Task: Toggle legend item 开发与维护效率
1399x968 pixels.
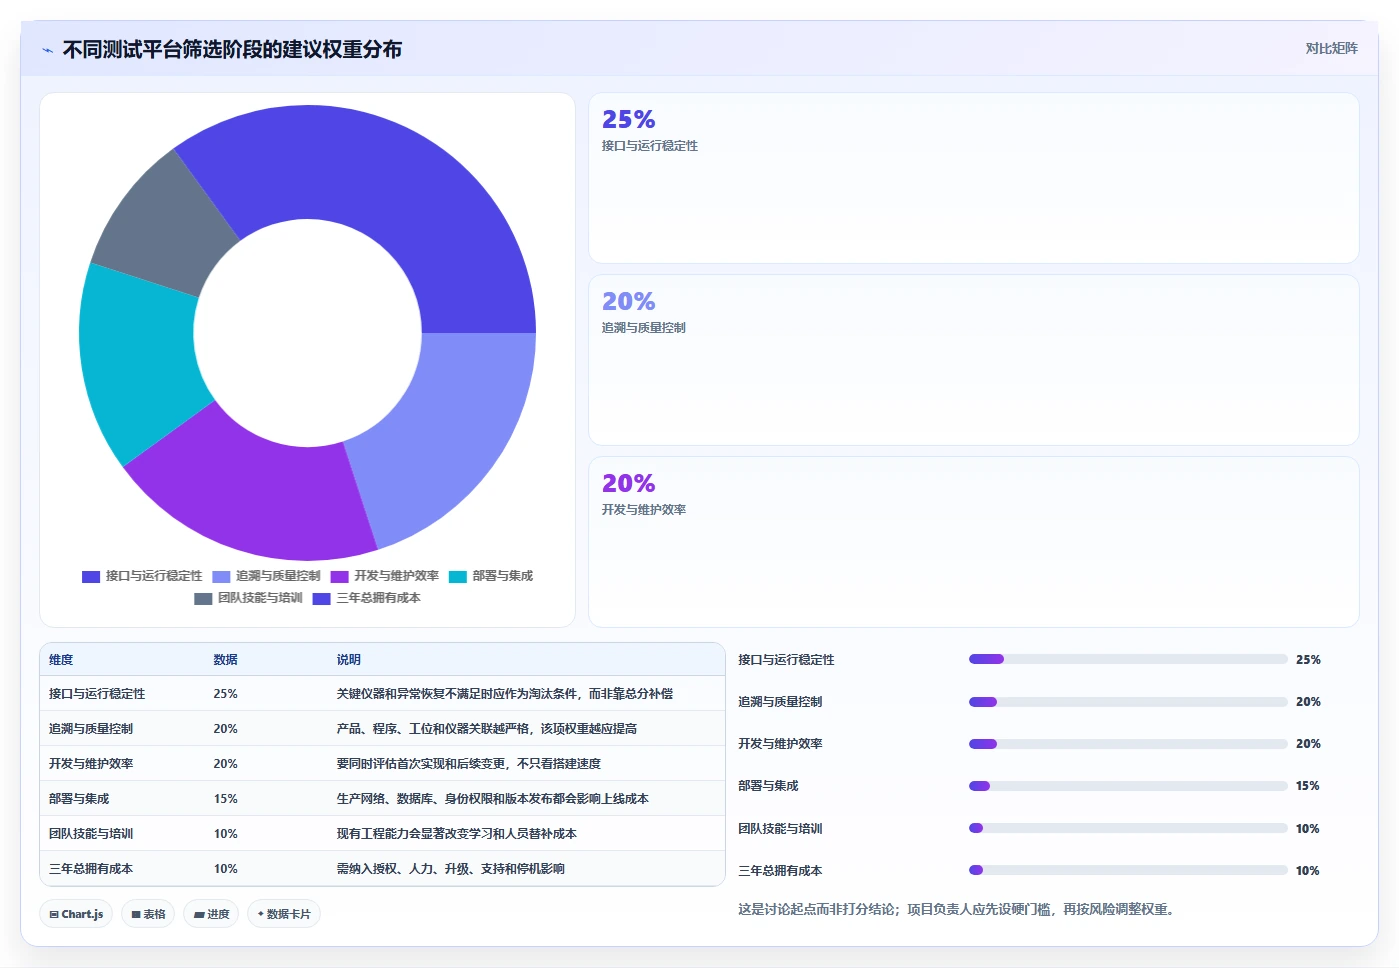Action: coord(384,576)
